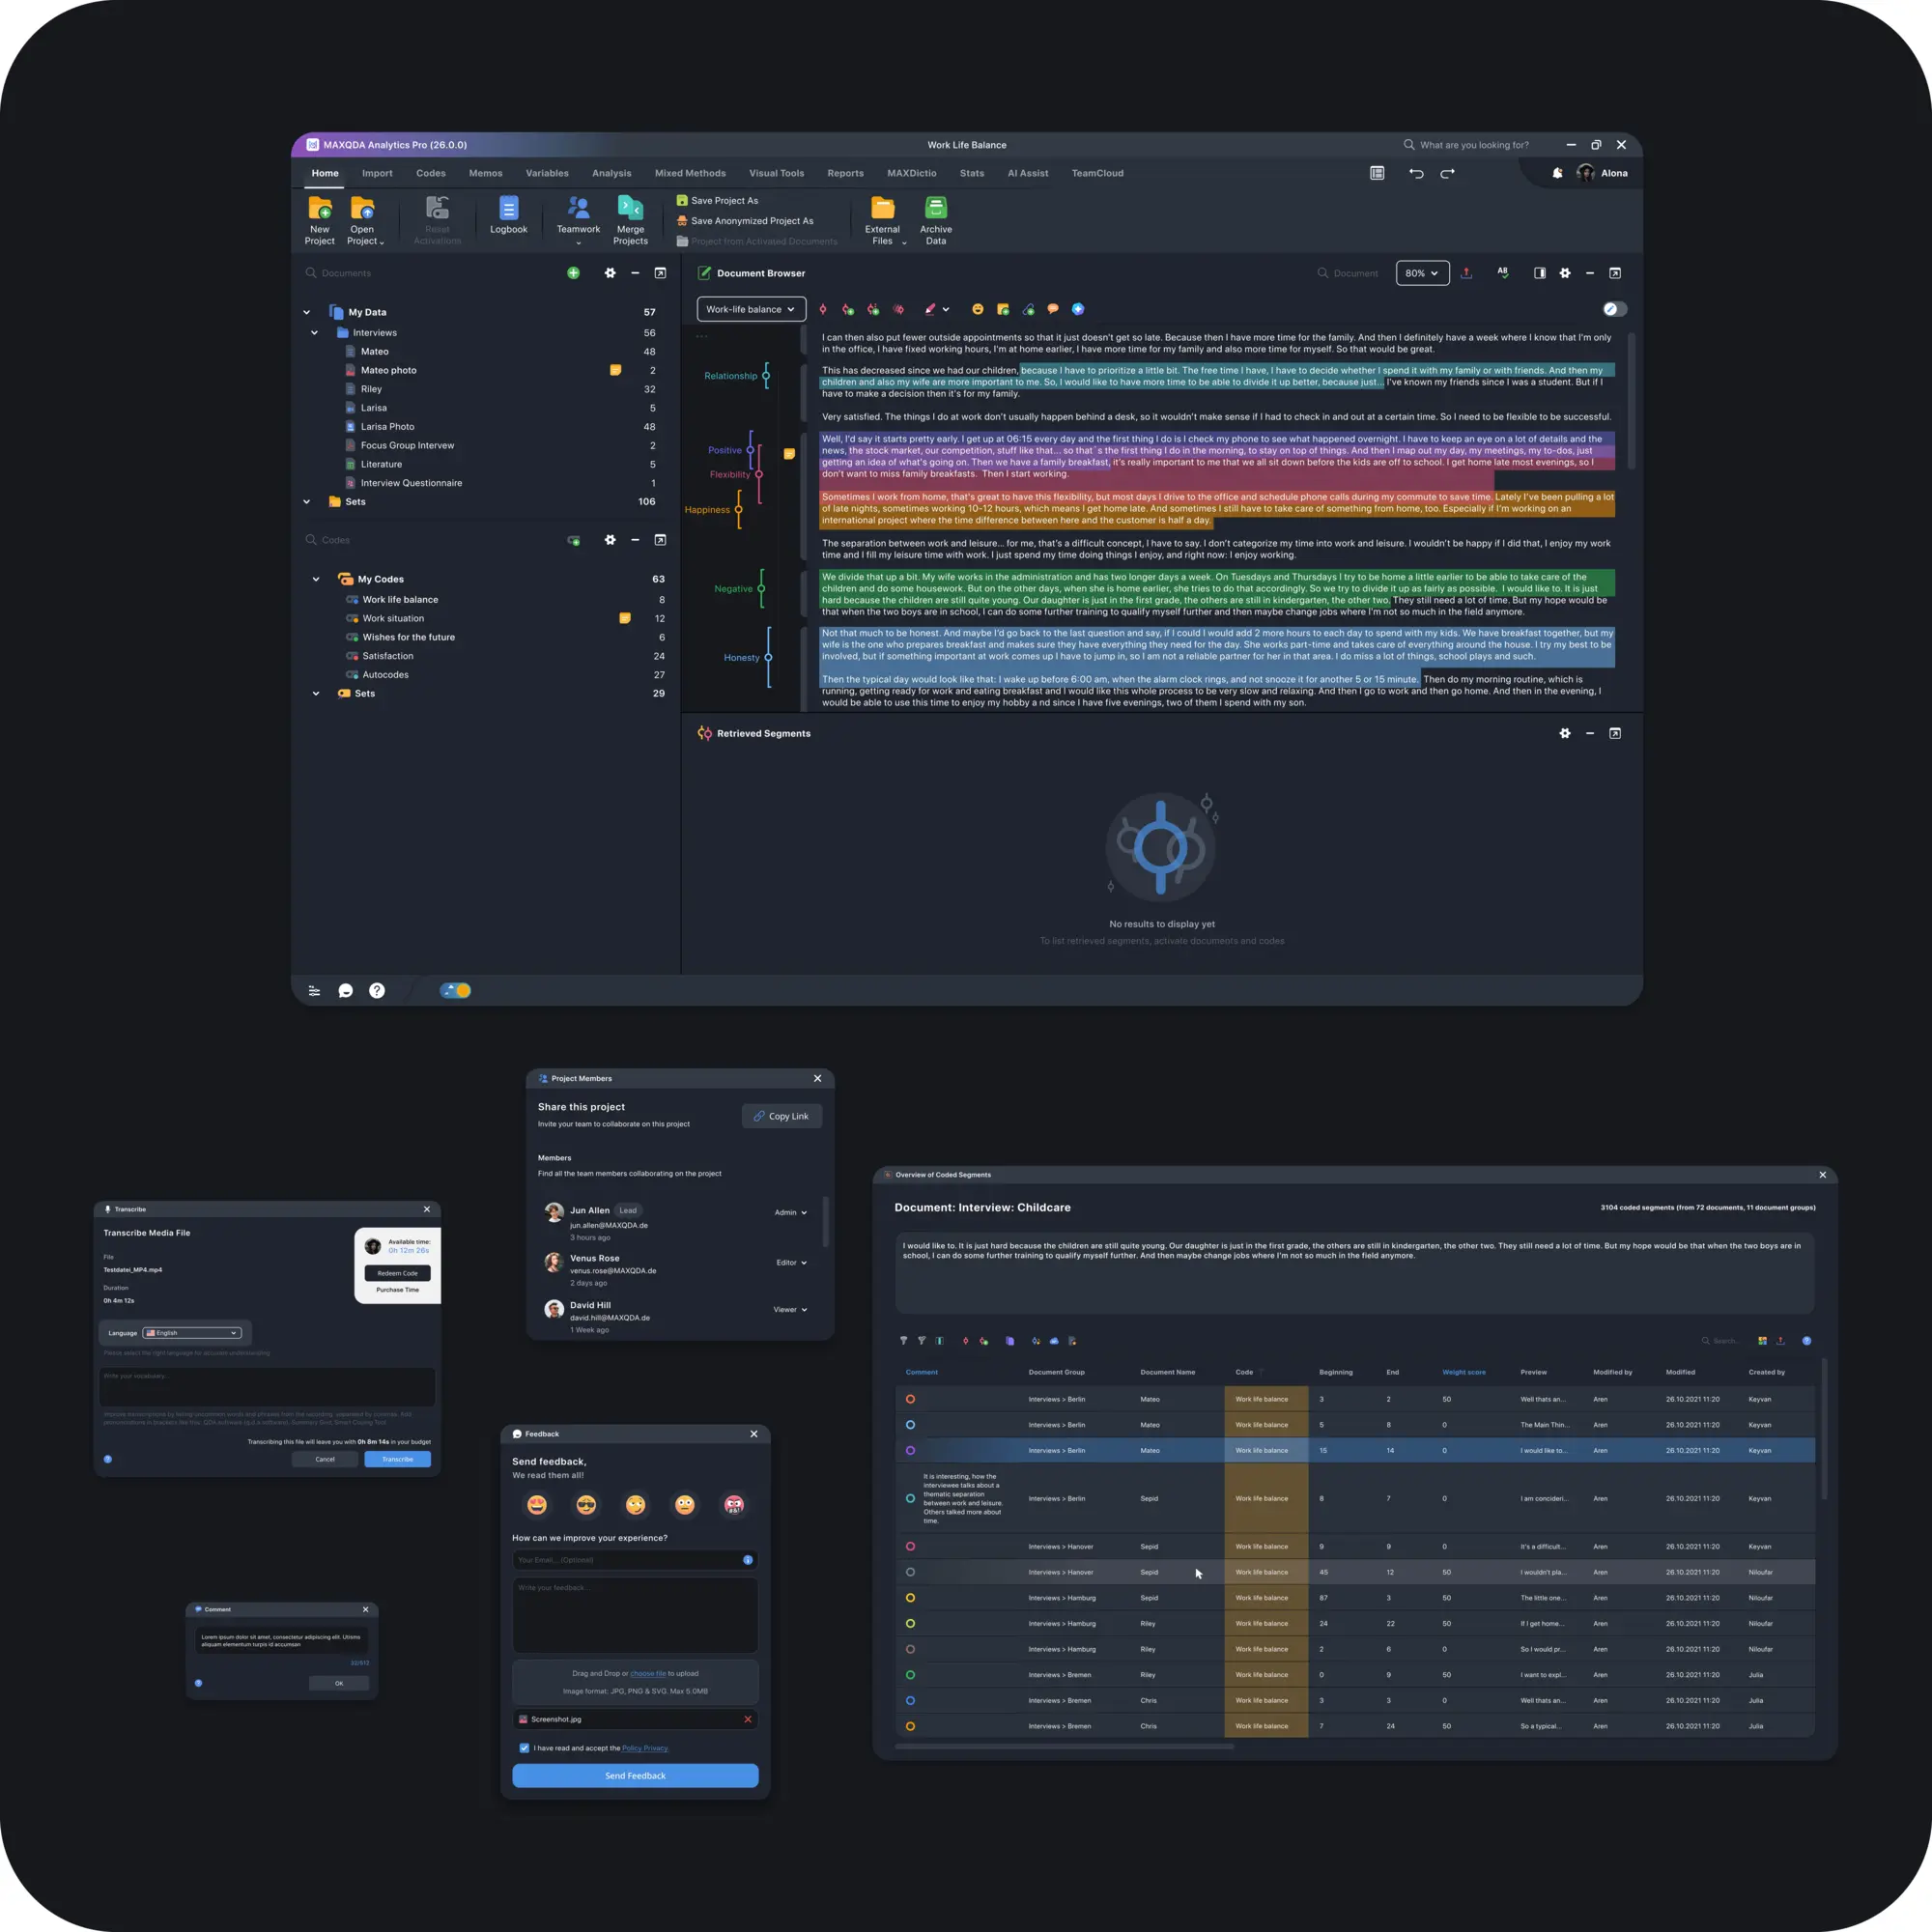This screenshot has height=1932, width=1932.
Task: Switch to the Analysis tab
Action: coord(611,173)
